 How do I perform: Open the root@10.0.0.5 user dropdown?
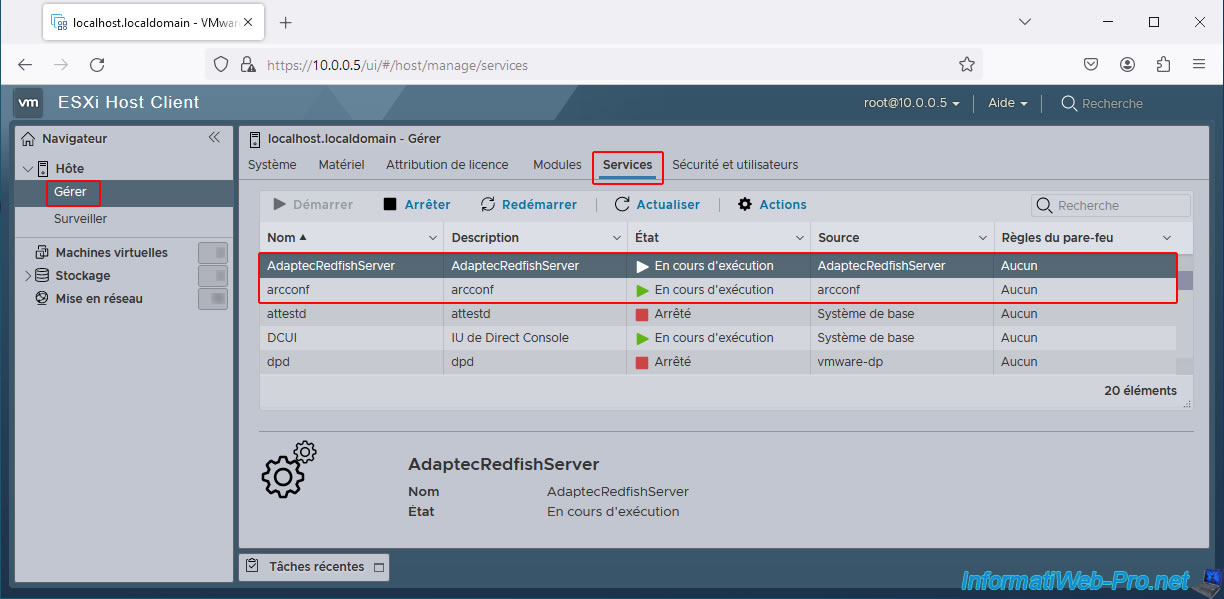coord(911,103)
